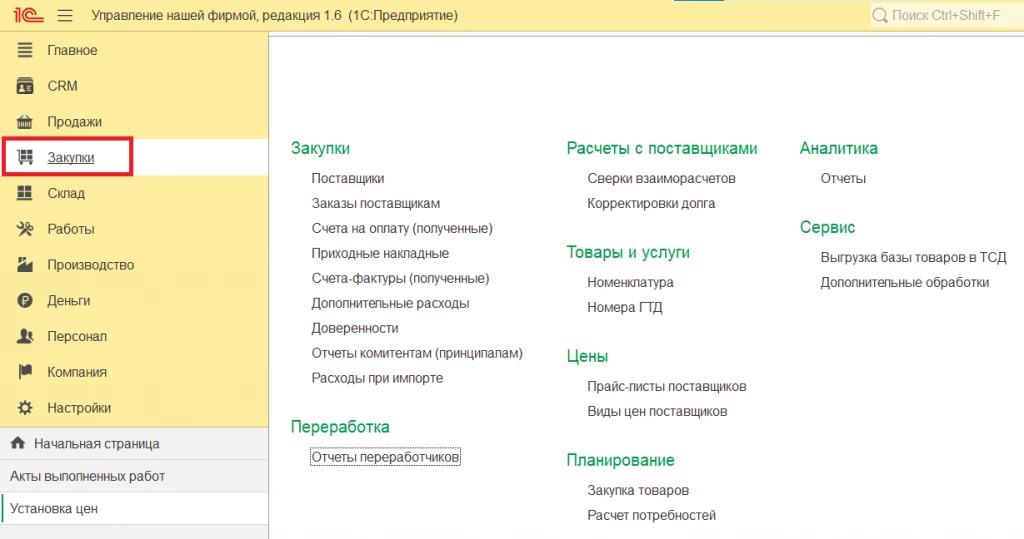Open the Продажи section
The width and height of the screenshot is (1024, 539).
click(x=134, y=122)
